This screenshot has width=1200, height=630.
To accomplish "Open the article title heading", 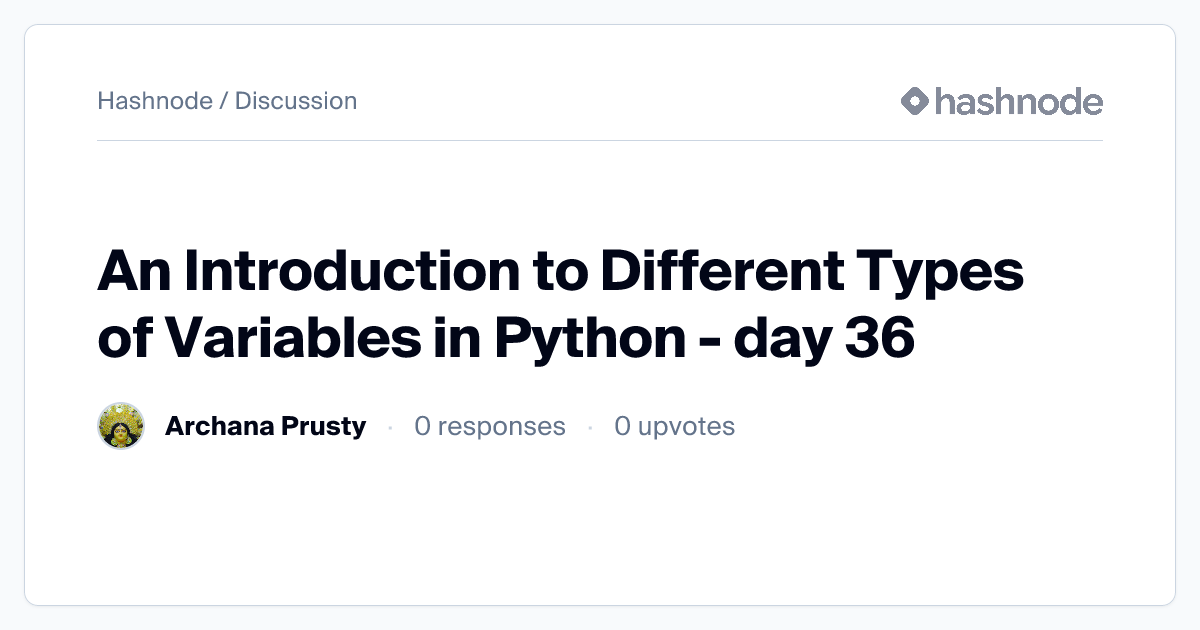I will [560, 305].
